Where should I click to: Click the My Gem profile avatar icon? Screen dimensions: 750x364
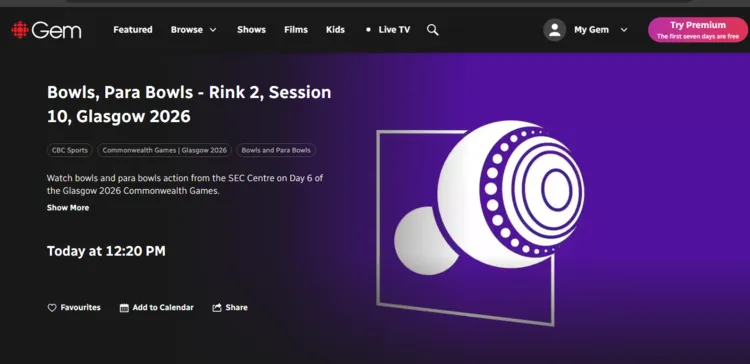pos(554,30)
